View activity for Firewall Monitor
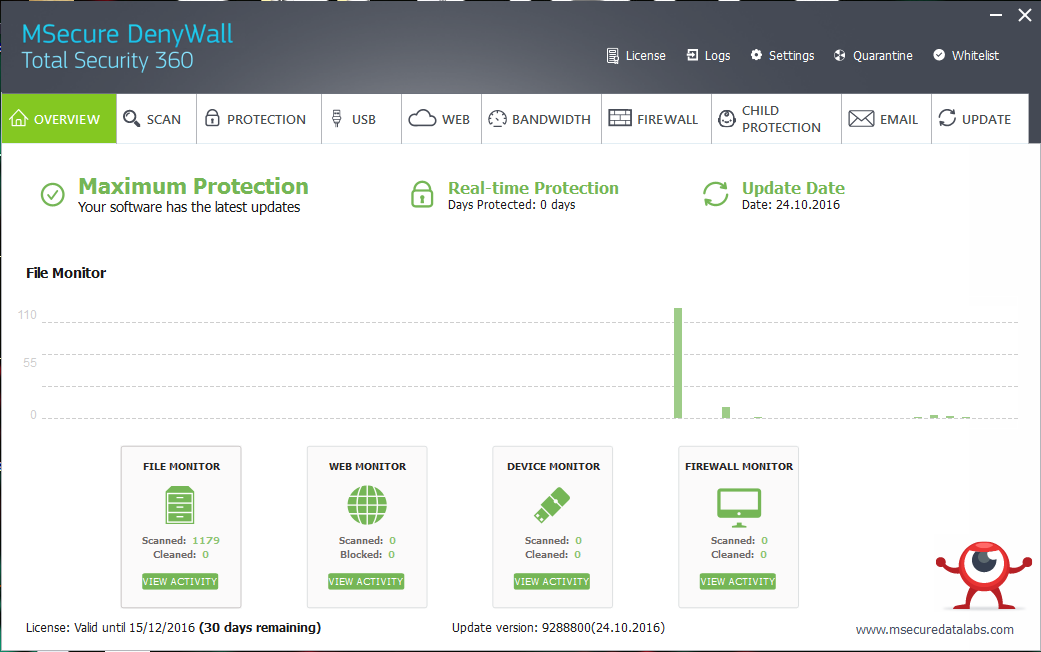 coord(738,582)
